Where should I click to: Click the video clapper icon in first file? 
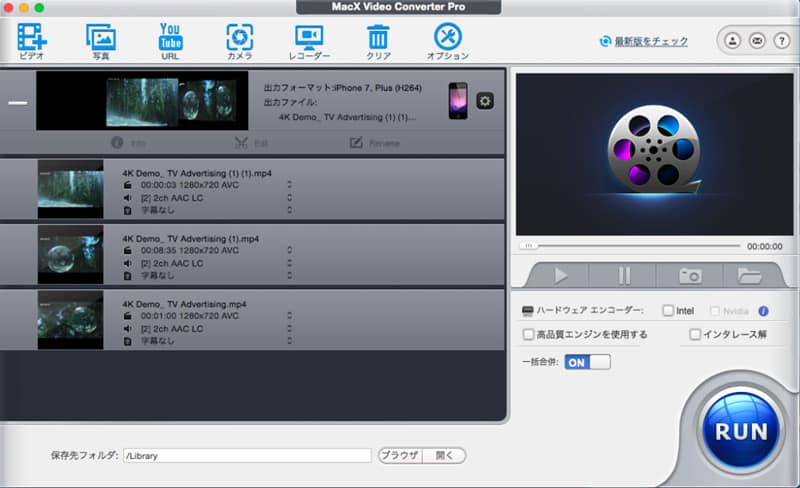[x=128, y=185]
